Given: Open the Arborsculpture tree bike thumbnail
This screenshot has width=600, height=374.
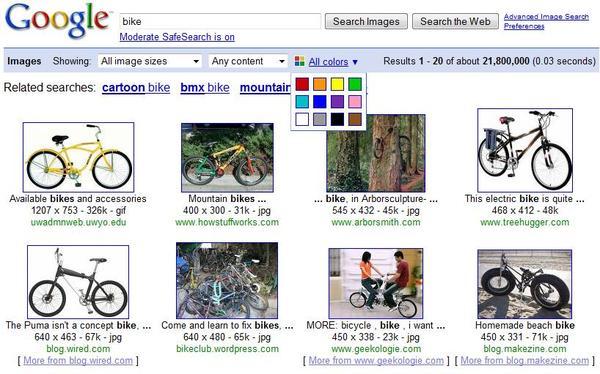Looking at the screenshot, I should tap(376, 153).
